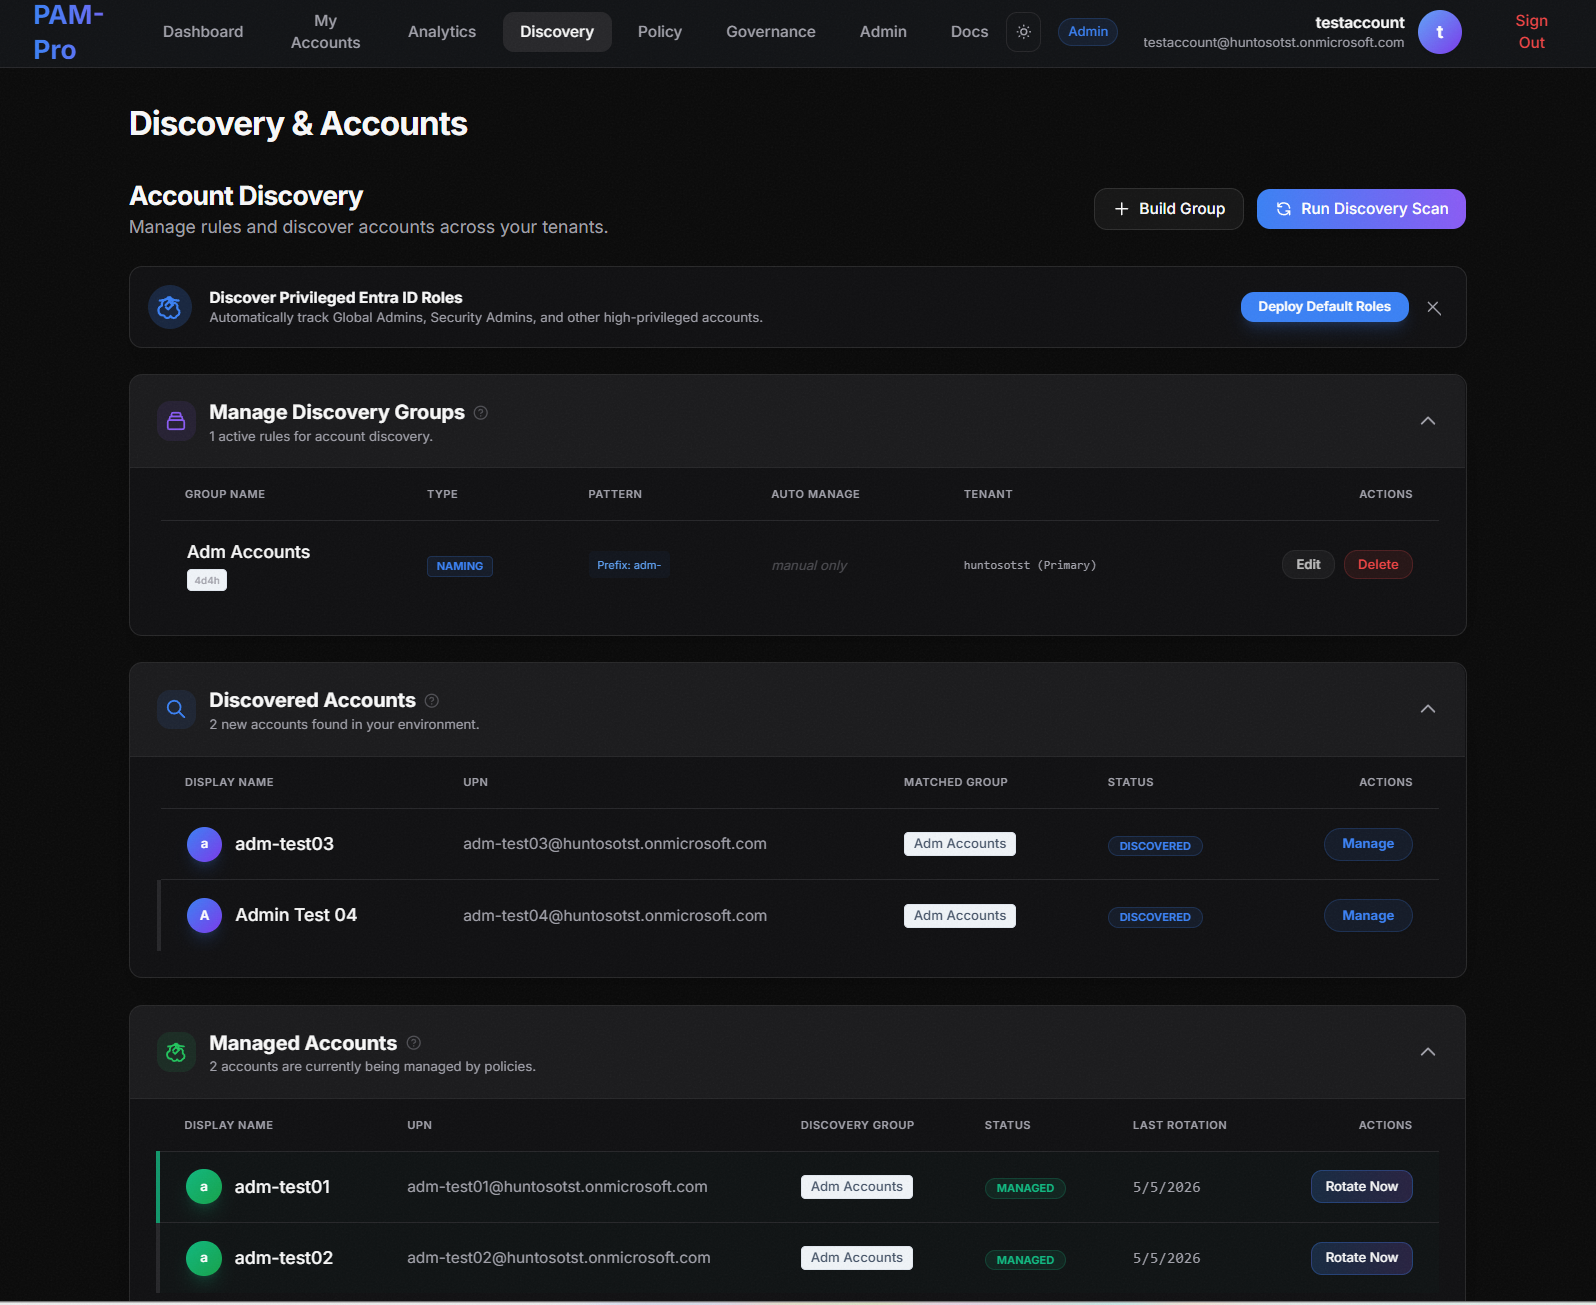Image resolution: width=1596 pixels, height=1305 pixels.
Task: Click Adm Accounts tag in adm-test01 row
Action: 857,1187
